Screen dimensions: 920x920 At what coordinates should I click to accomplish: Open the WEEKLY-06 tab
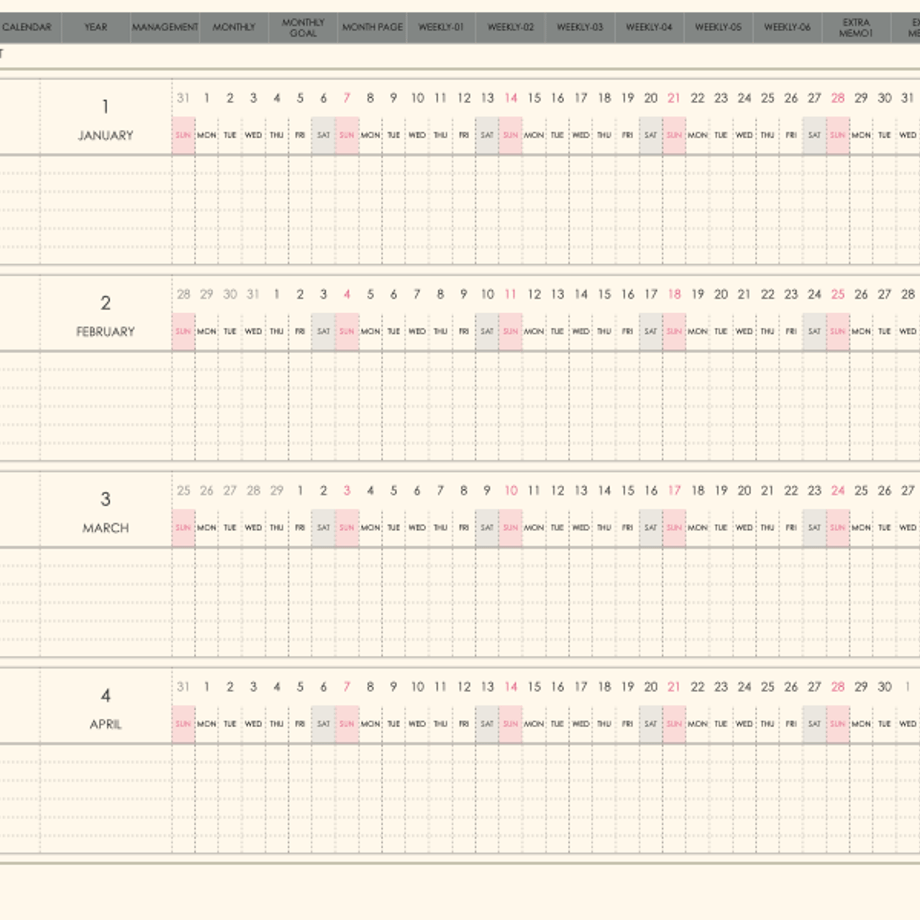(x=787, y=27)
